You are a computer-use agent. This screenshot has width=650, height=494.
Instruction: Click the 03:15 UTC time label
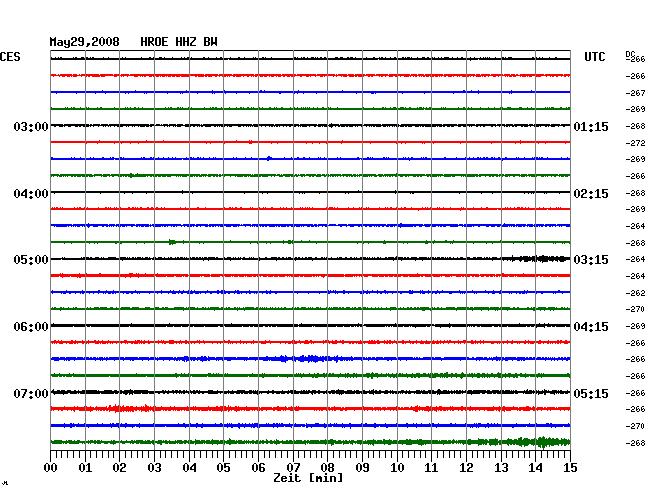[591, 260]
